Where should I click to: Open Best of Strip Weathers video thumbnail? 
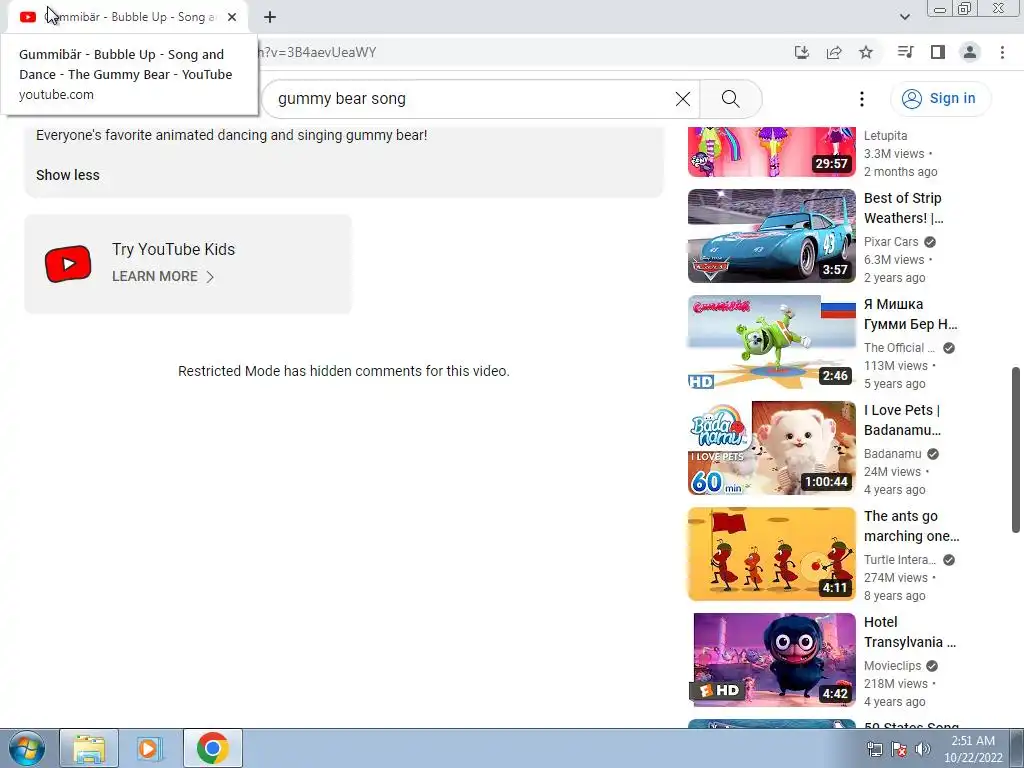click(771, 236)
